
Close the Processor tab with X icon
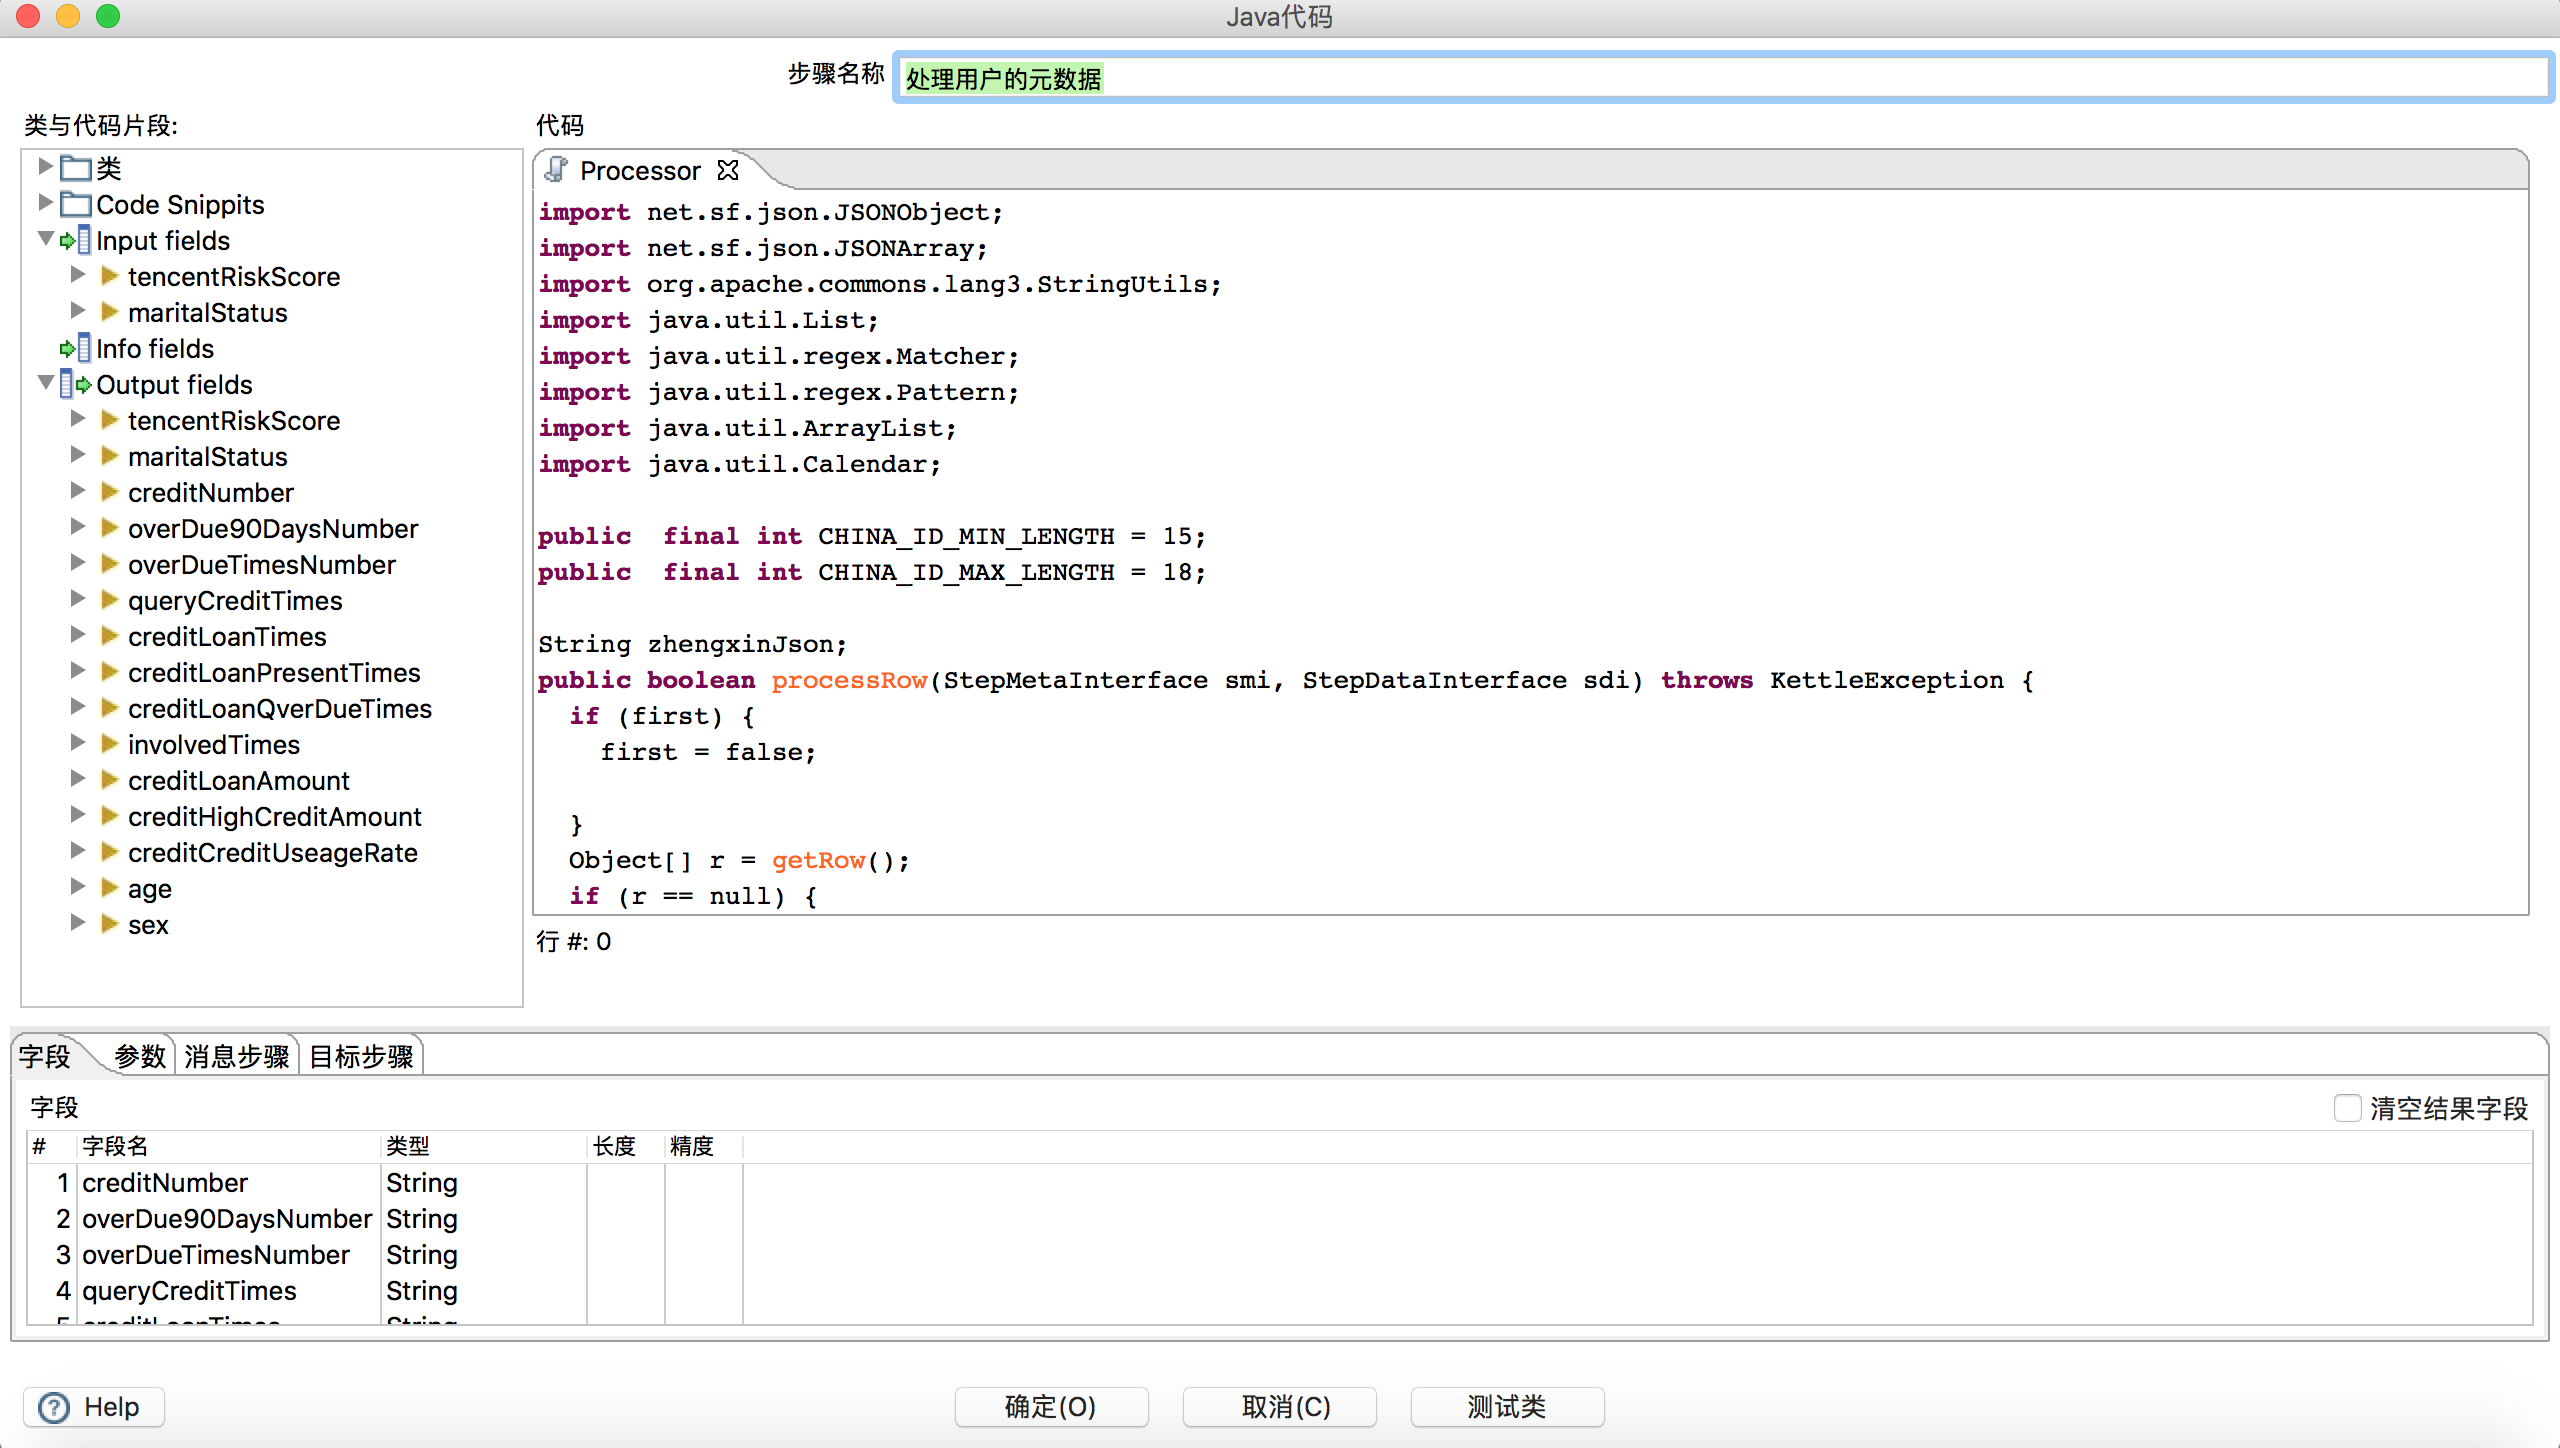pyautogui.click(x=728, y=171)
